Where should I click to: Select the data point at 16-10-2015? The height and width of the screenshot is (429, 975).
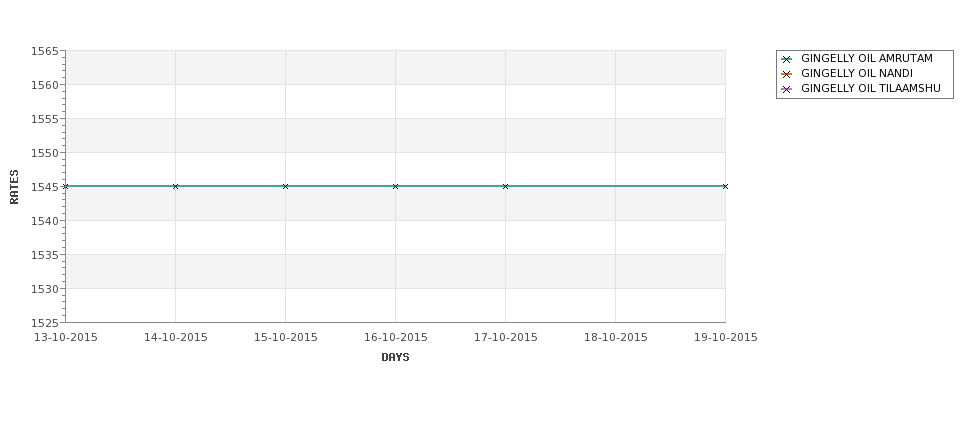click(395, 186)
